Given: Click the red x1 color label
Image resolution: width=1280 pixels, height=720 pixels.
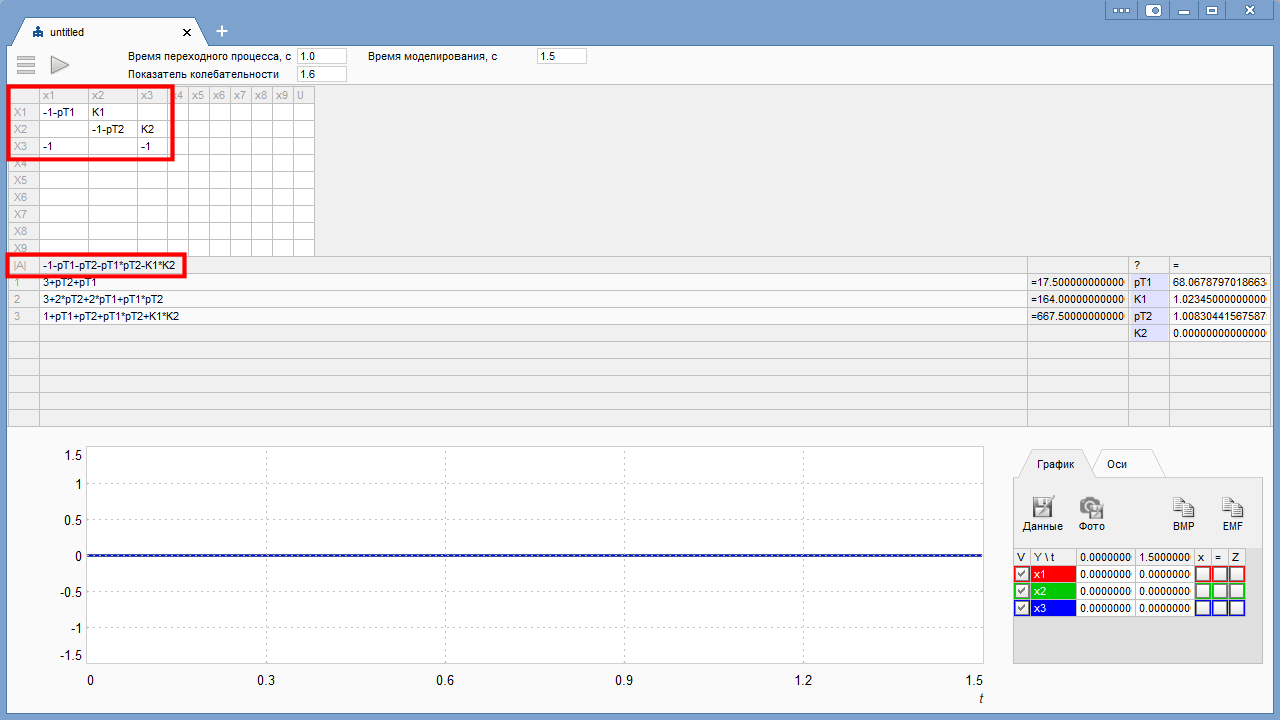Looking at the screenshot, I should (x=1053, y=574).
